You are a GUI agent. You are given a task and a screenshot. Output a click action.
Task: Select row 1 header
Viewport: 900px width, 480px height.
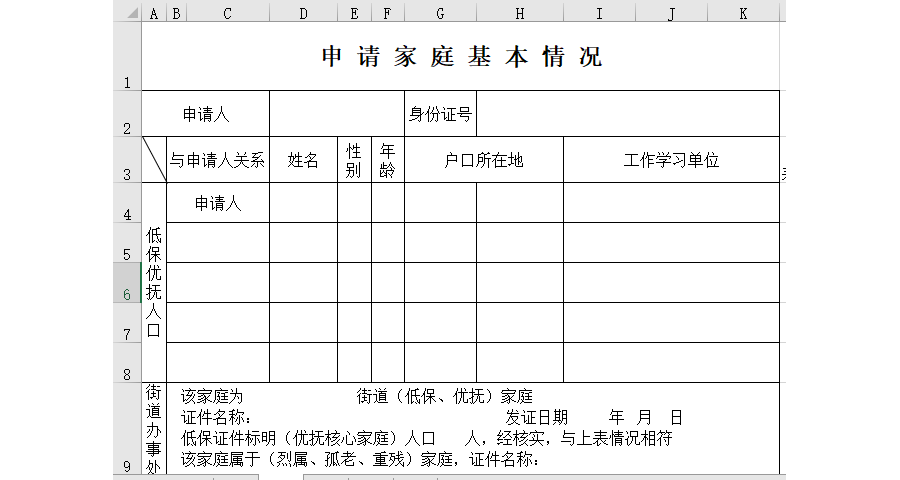127,56
